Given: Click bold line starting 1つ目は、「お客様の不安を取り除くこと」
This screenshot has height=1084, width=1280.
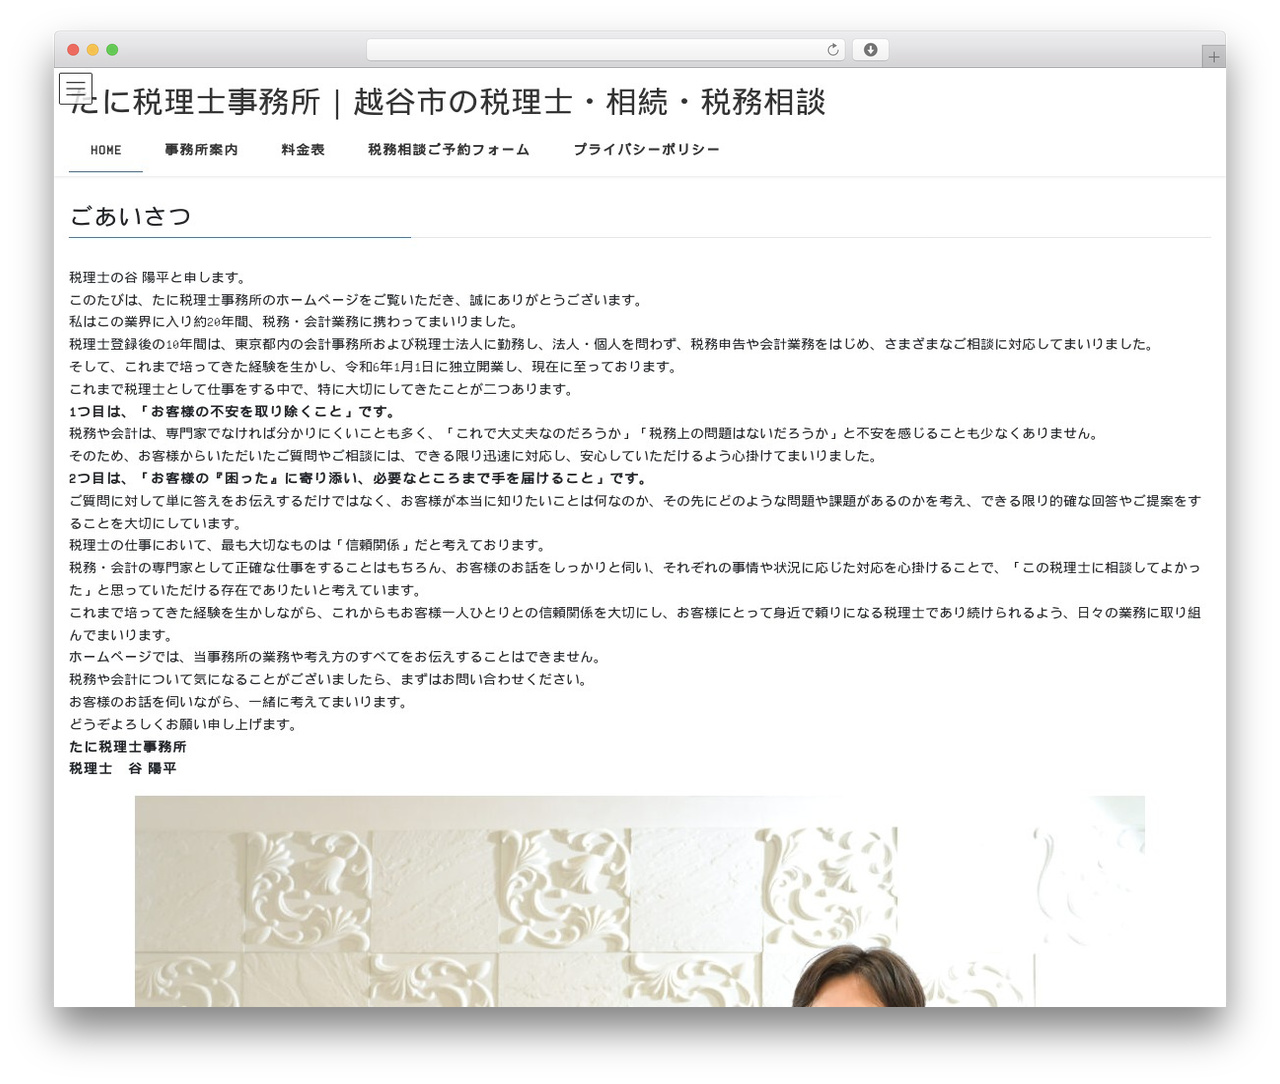Looking at the screenshot, I should pyautogui.click(x=234, y=411).
